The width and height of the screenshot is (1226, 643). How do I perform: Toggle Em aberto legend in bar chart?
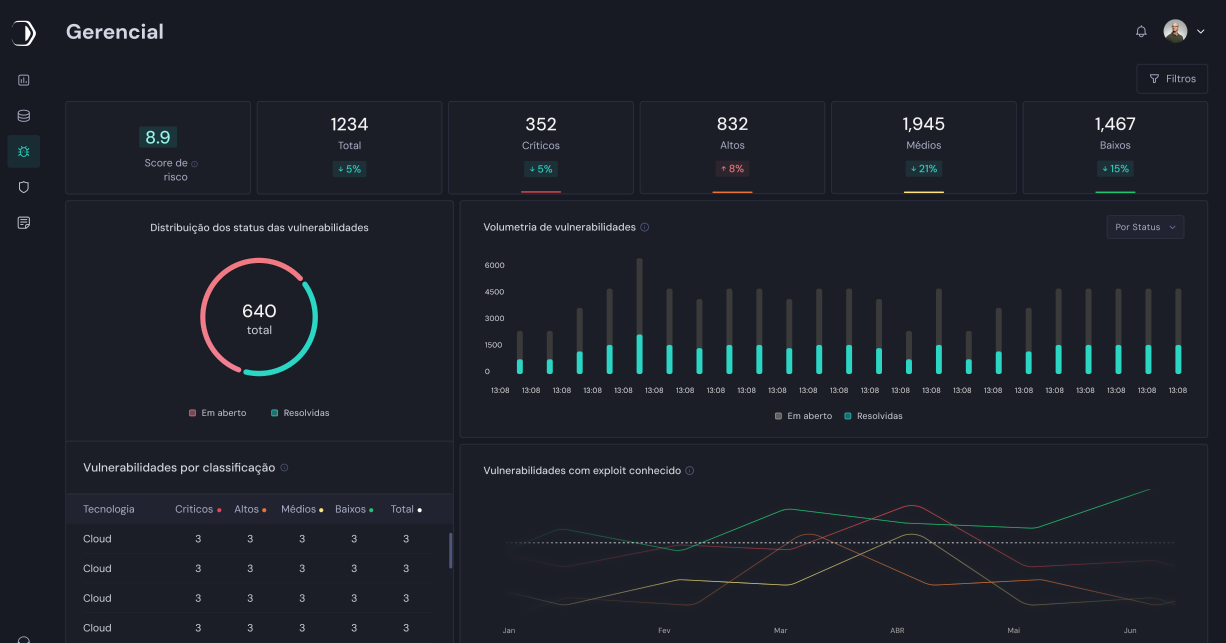[x=803, y=416]
